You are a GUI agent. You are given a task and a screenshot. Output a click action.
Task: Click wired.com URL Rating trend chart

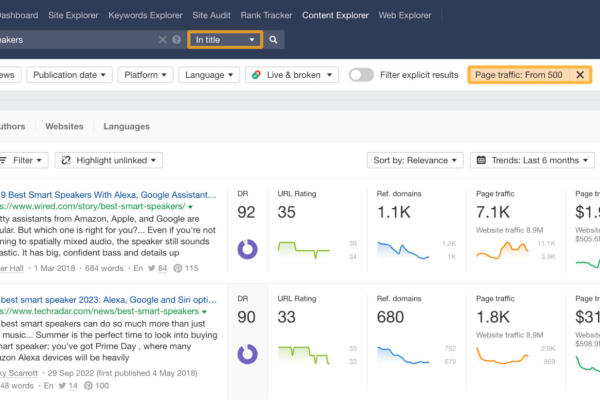click(304, 250)
